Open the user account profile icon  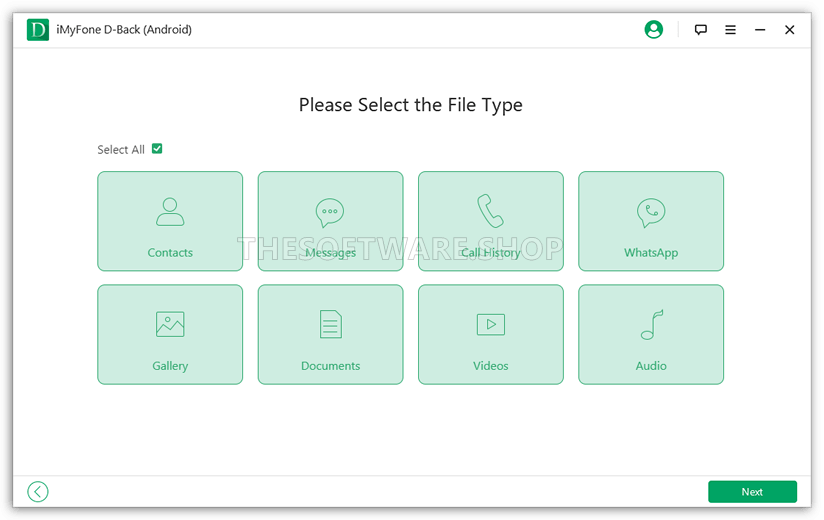tap(654, 30)
